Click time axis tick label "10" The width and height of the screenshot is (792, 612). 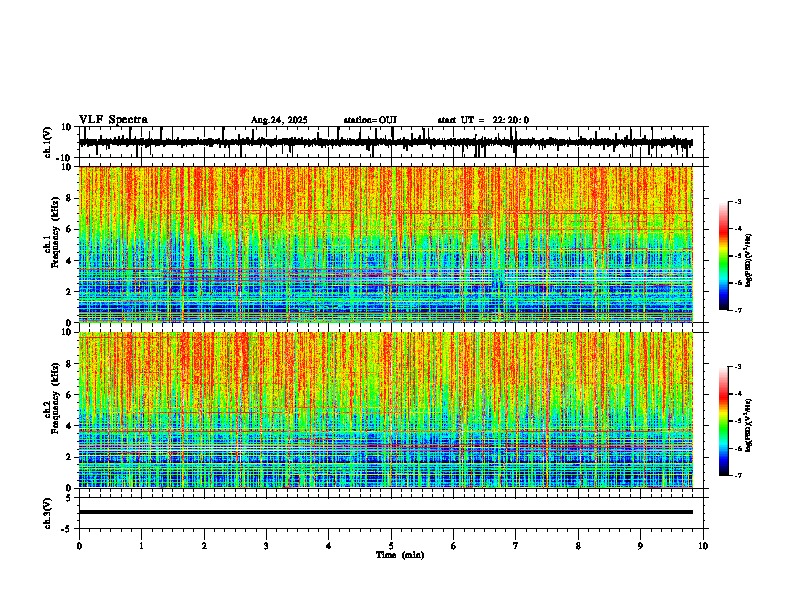pos(703,546)
